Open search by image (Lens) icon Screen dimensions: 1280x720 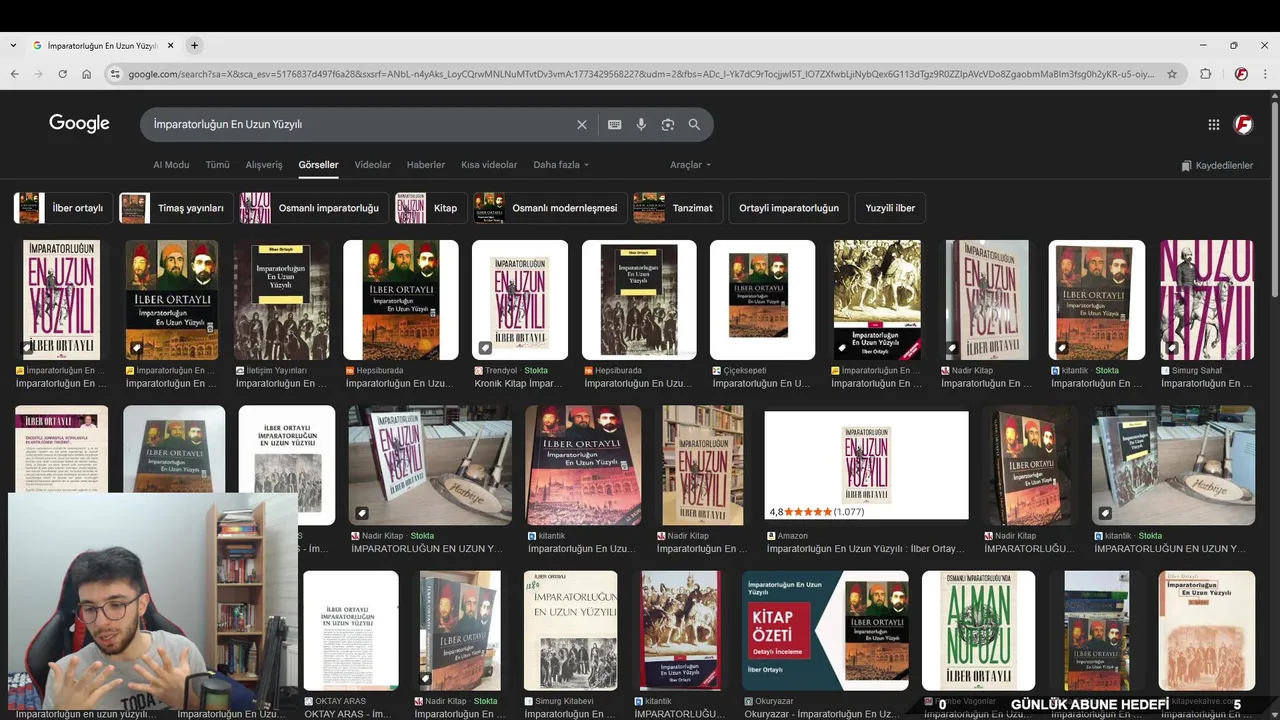coord(668,125)
